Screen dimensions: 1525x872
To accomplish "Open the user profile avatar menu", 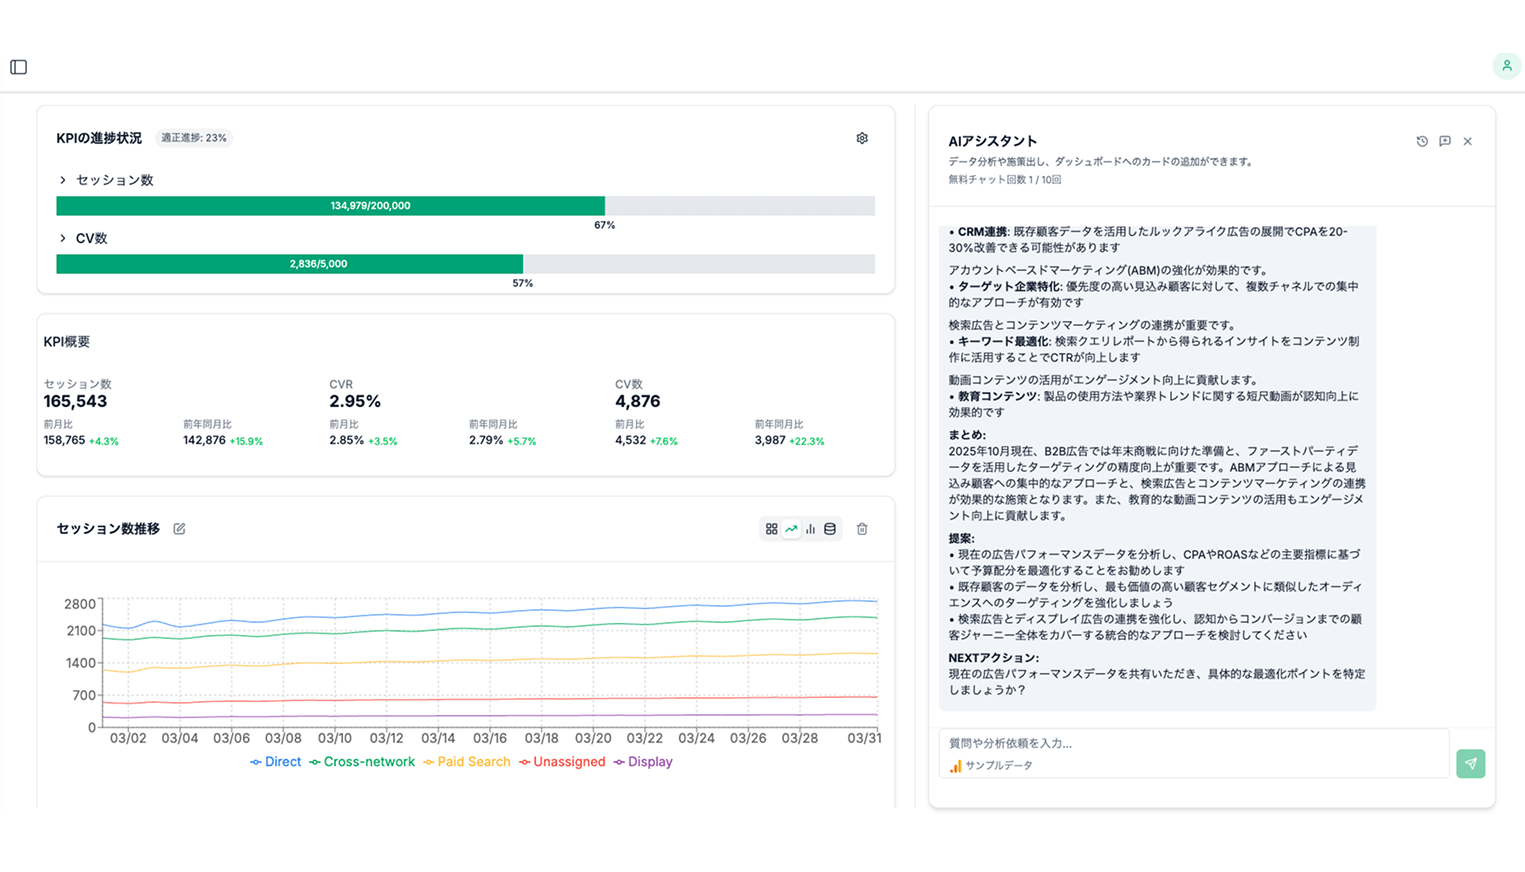I will [1506, 66].
